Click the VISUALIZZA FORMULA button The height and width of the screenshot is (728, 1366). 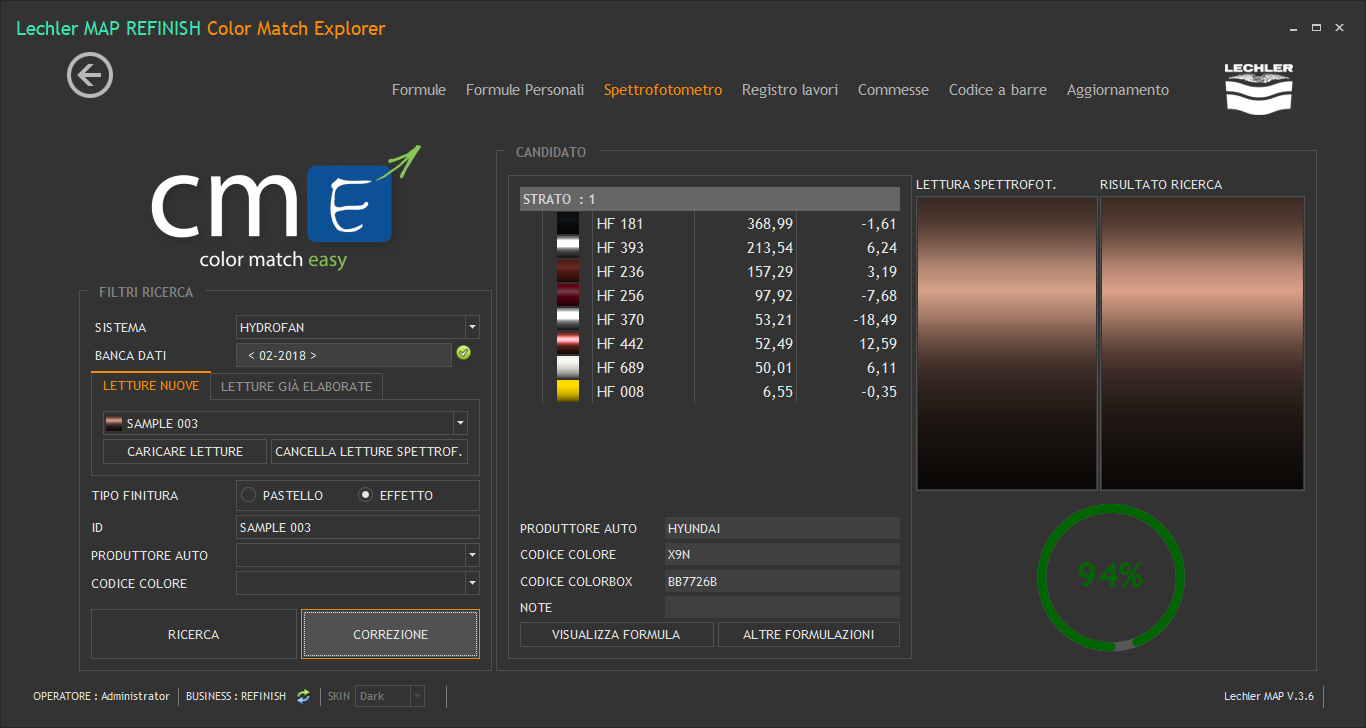[616, 635]
